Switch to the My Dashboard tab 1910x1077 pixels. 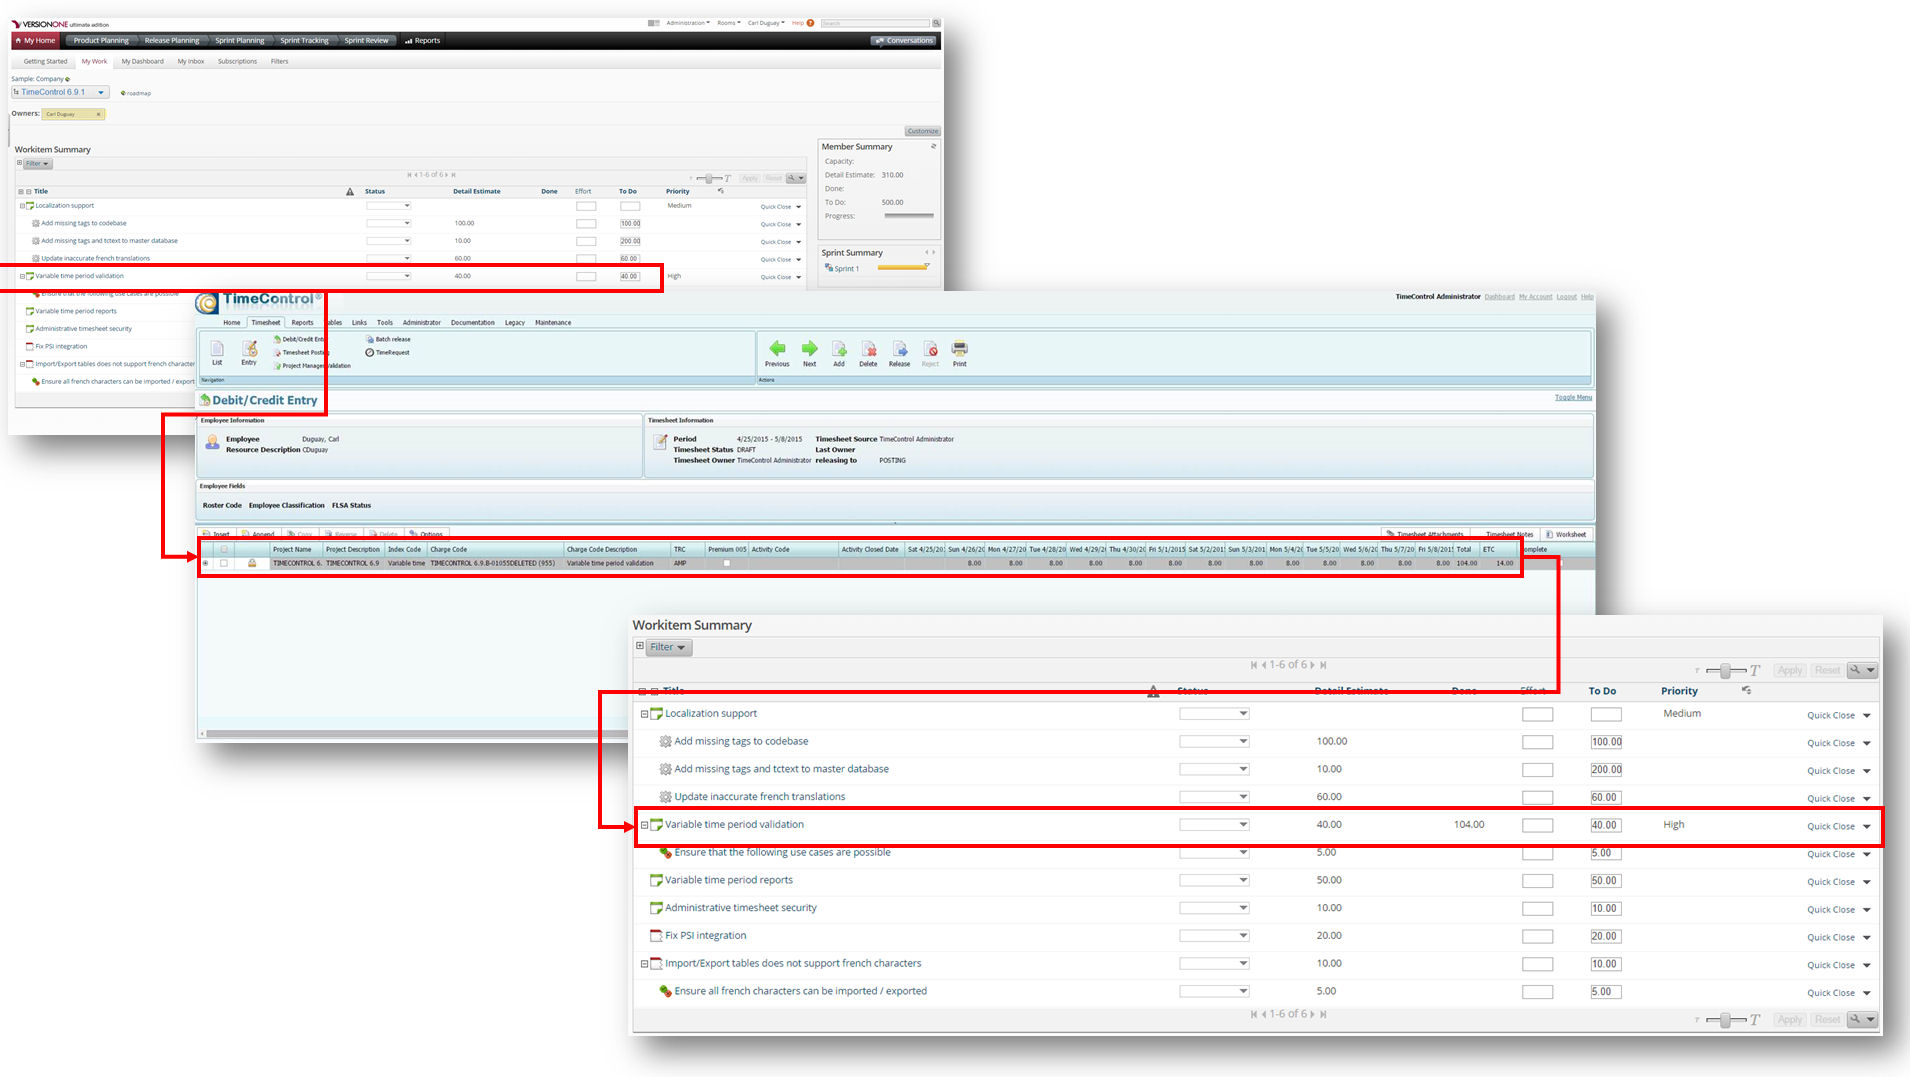click(x=142, y=61)
